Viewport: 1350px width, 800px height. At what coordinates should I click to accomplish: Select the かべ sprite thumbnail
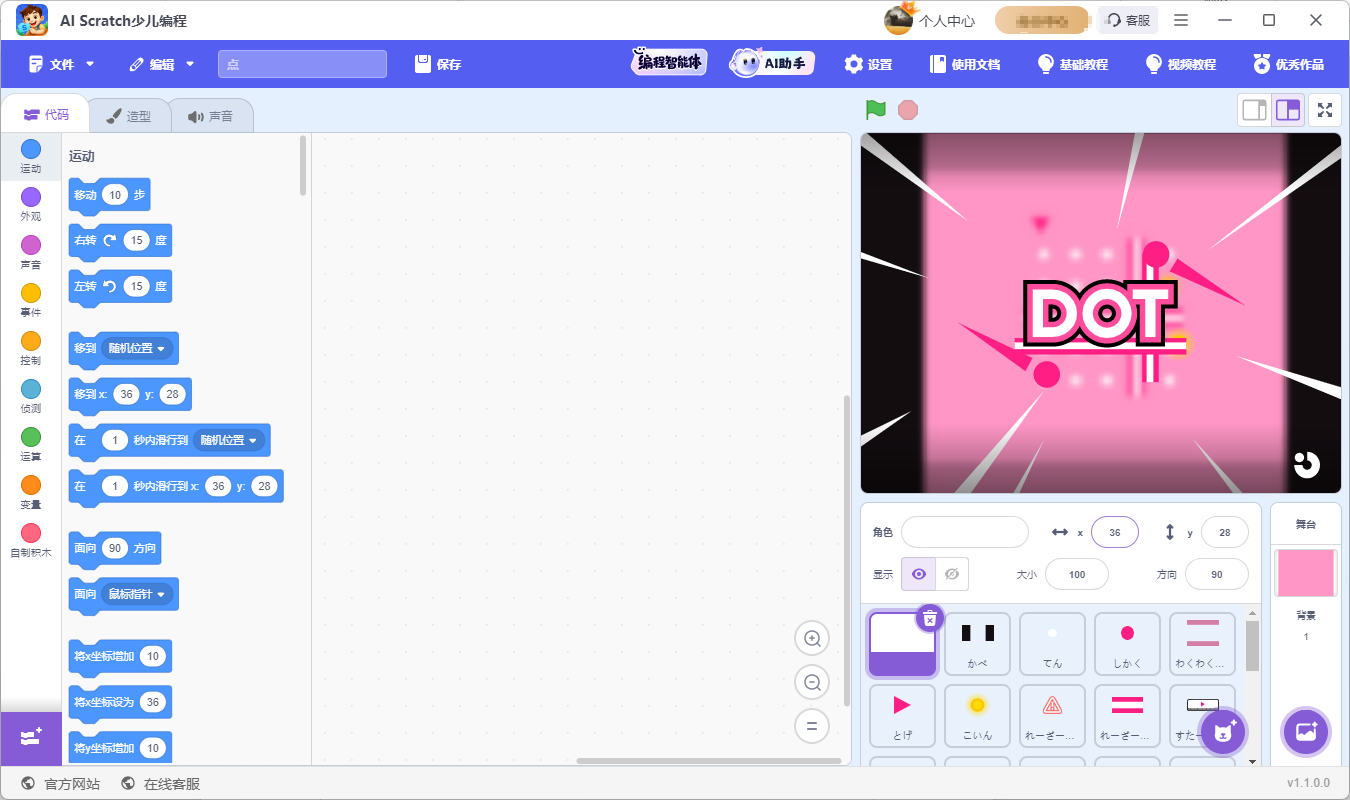coord(977,644)
